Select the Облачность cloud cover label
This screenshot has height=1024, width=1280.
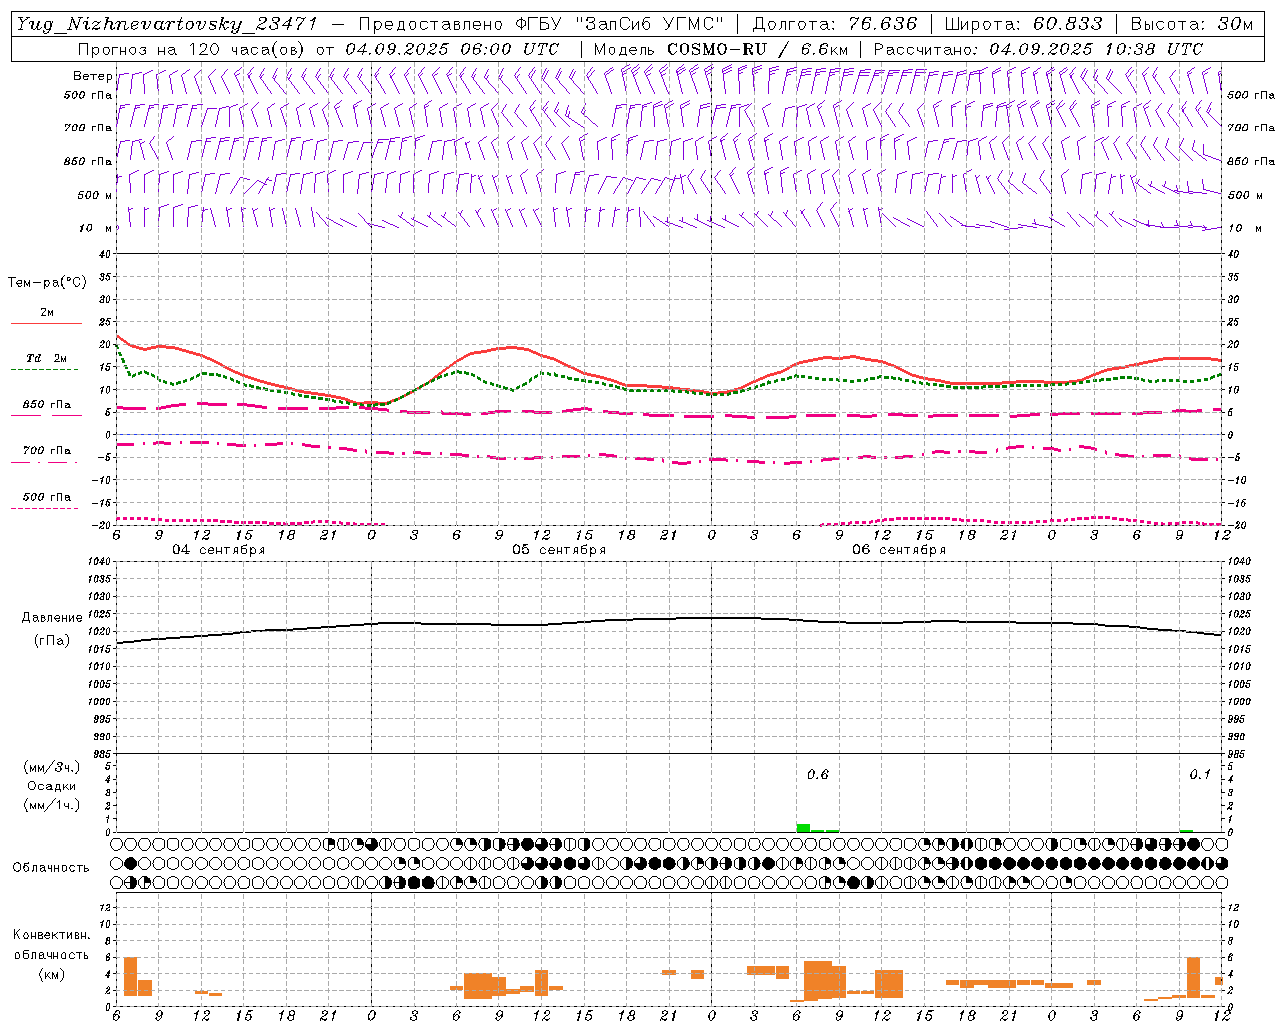(51, 868)
